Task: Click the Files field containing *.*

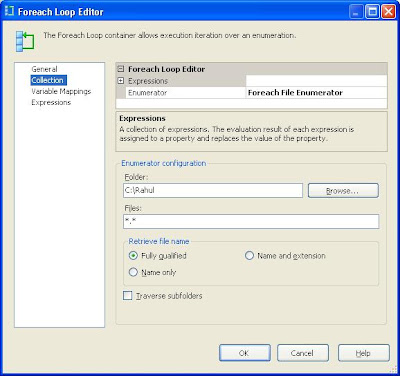Action: click(x=251, y=221)
